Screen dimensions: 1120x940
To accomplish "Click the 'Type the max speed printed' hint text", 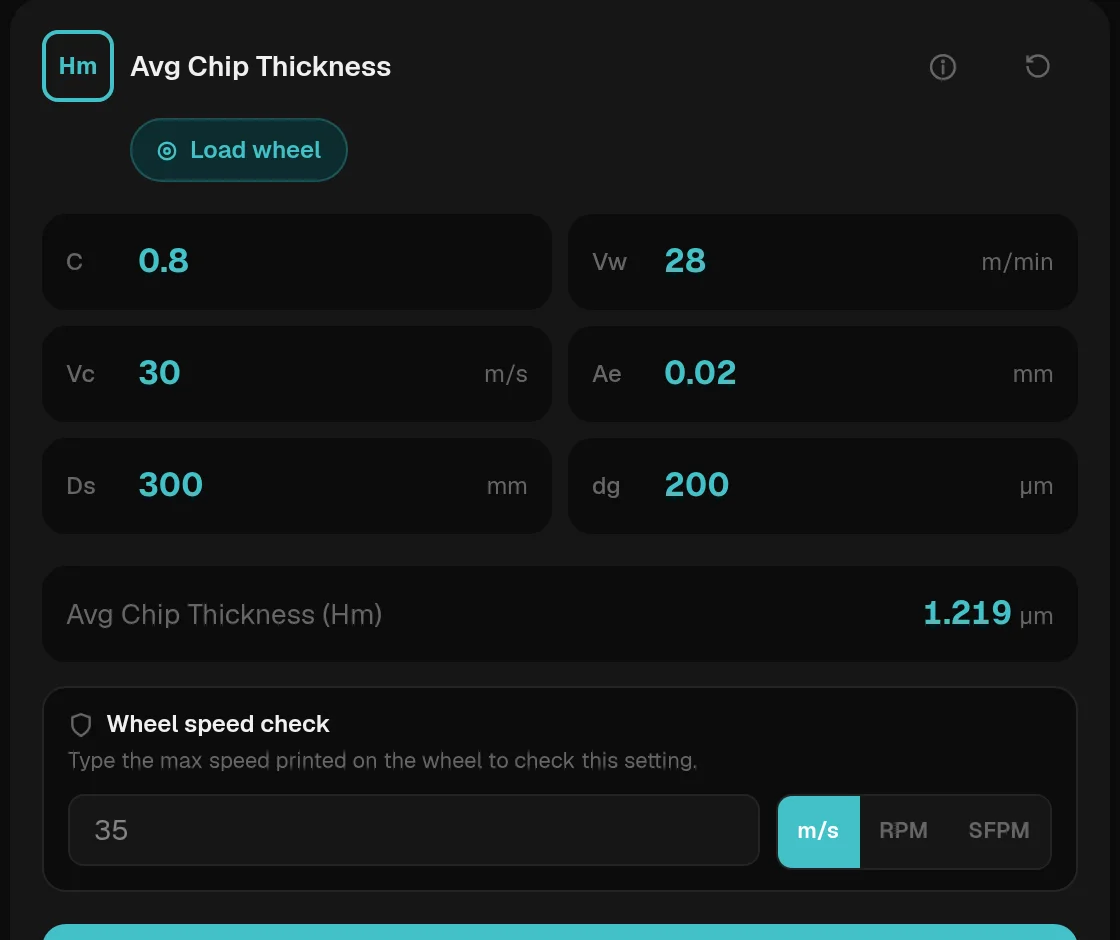I will [x=382, y=761].
